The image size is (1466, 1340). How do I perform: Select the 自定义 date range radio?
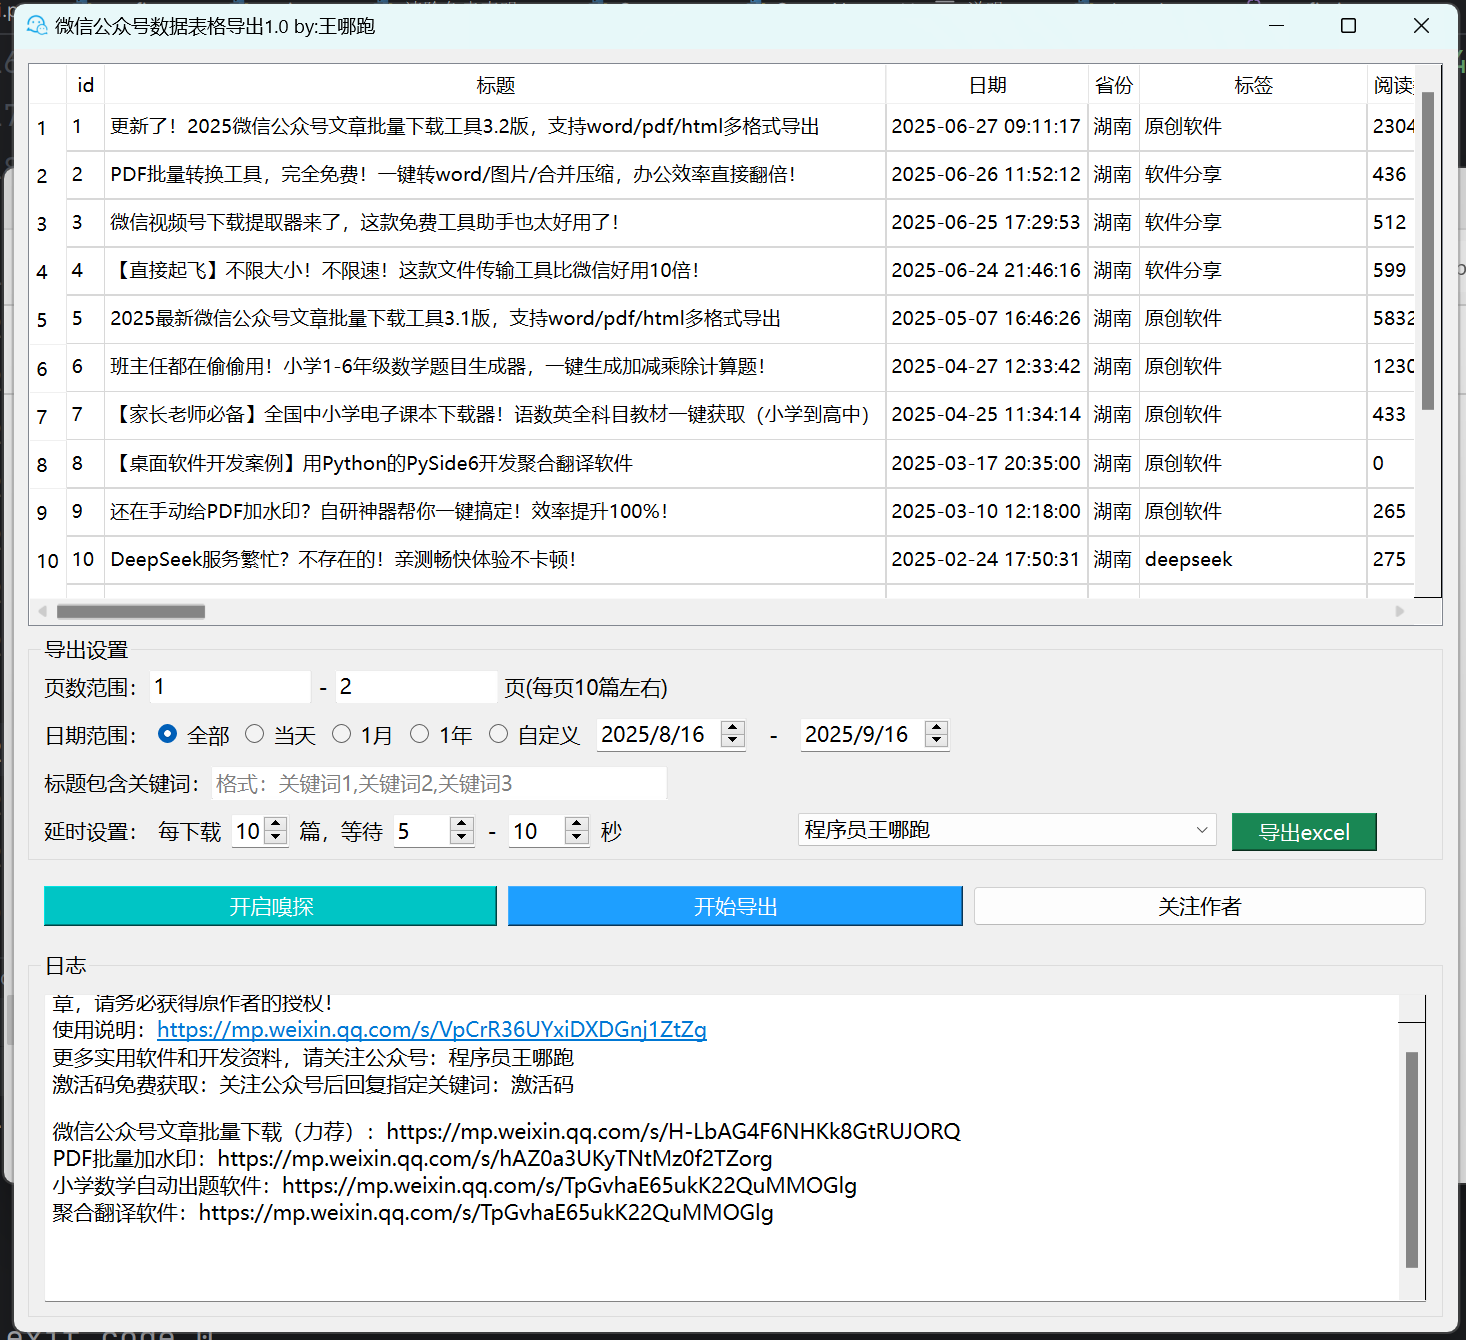[498, 734]
